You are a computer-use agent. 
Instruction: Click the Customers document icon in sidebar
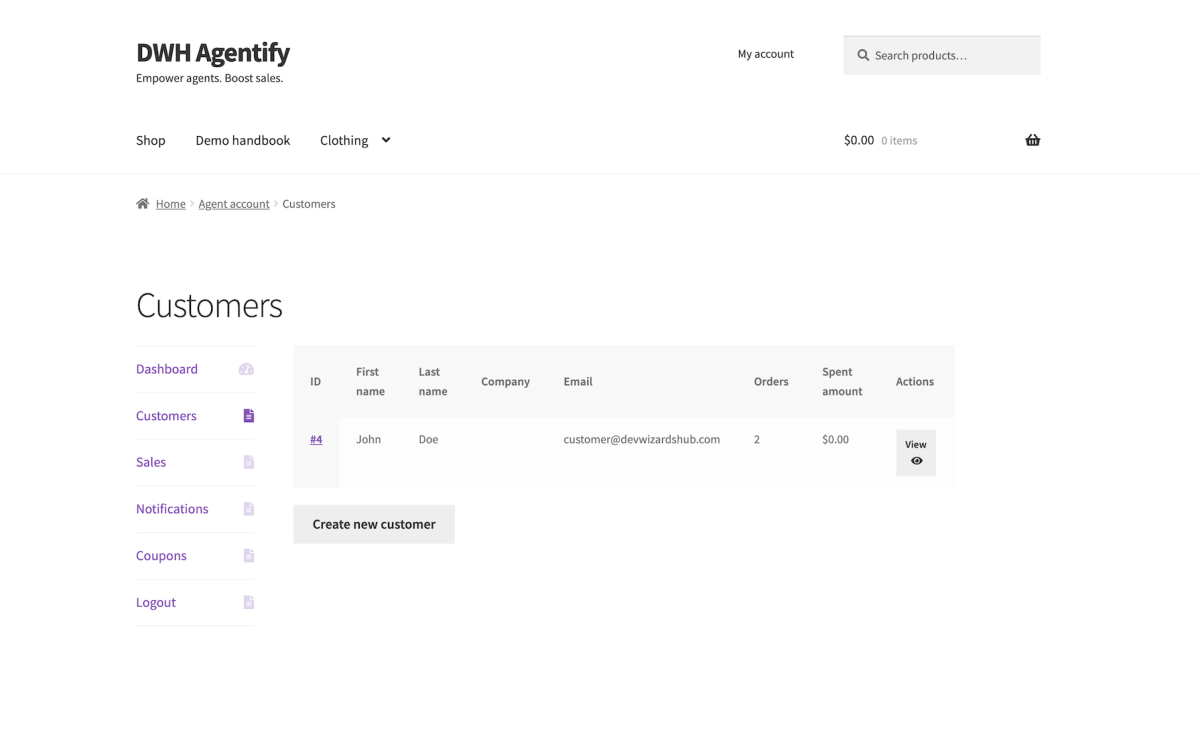click(248, 416)
